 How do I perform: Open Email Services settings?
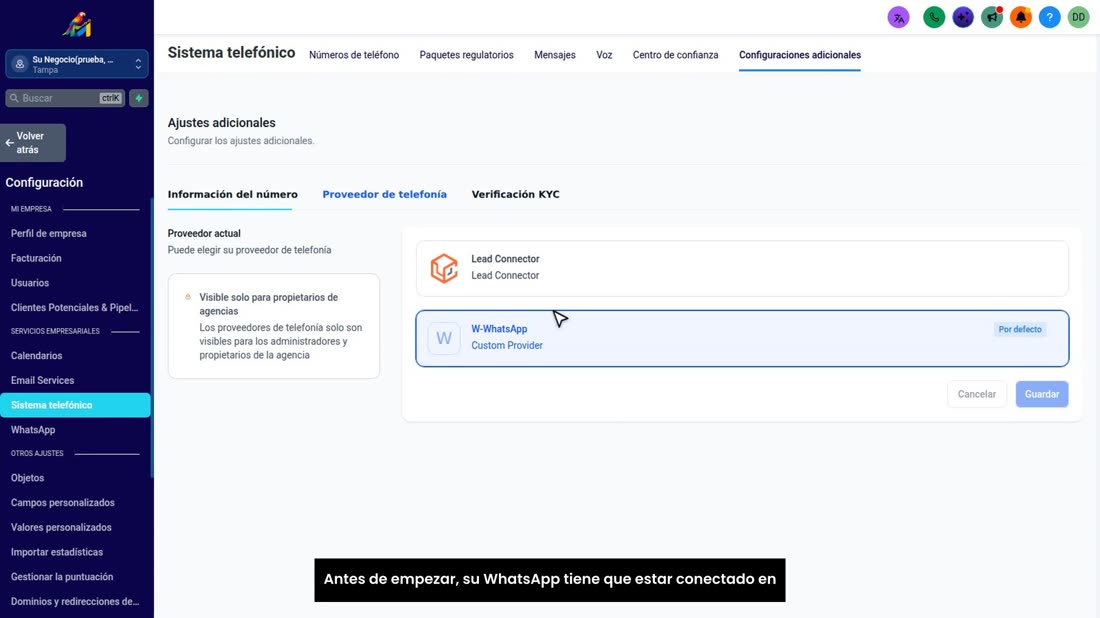(x=42, y=380)
